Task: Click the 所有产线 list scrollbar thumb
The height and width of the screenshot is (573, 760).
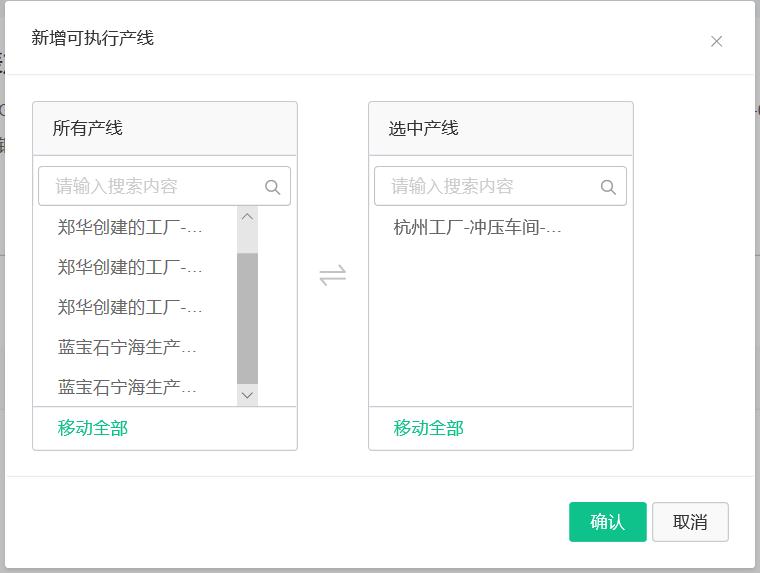Action: (x=247, y=318)
